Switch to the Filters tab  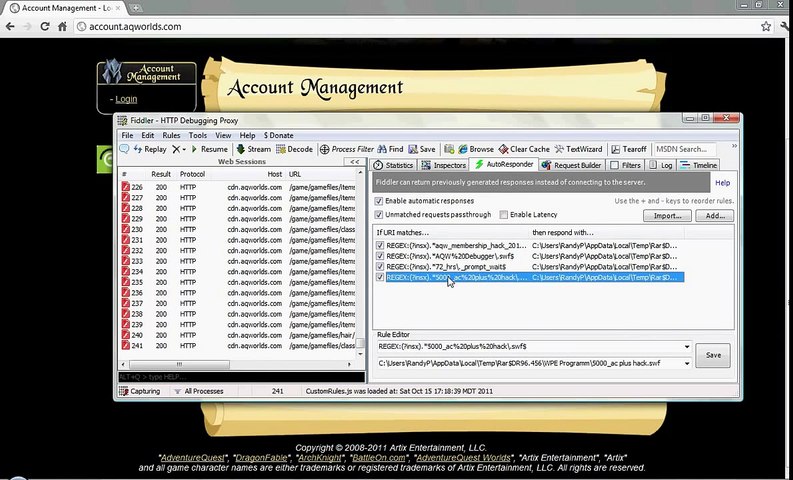[626, 165]
